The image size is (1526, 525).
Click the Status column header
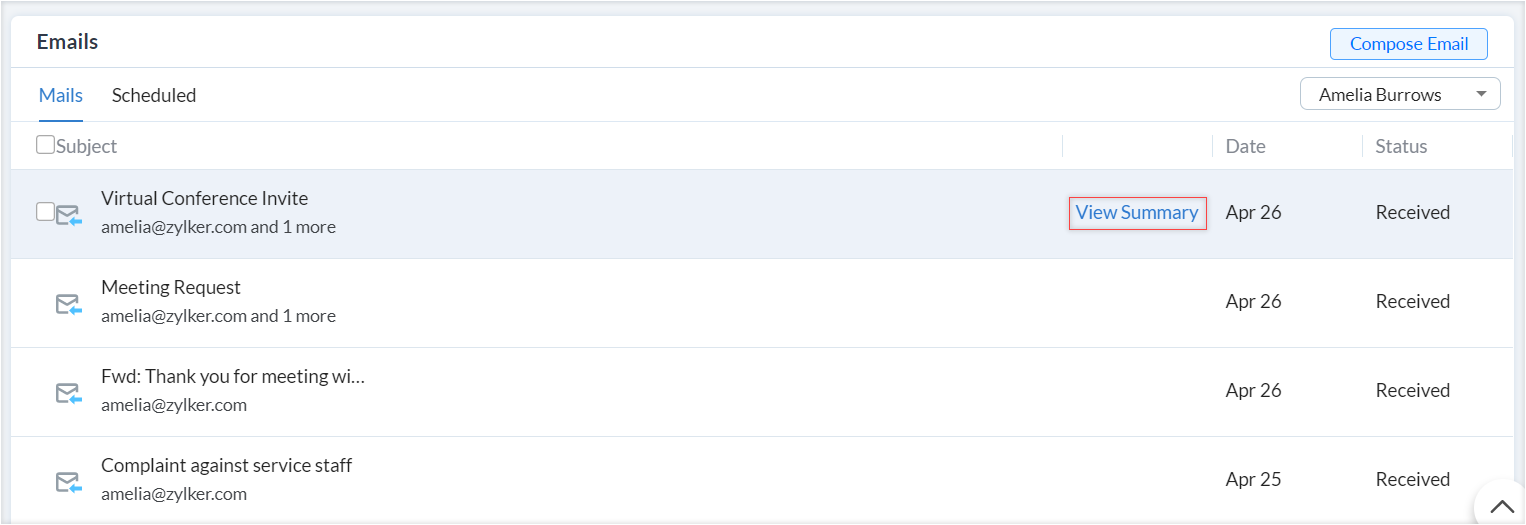tap(1401, 146)
